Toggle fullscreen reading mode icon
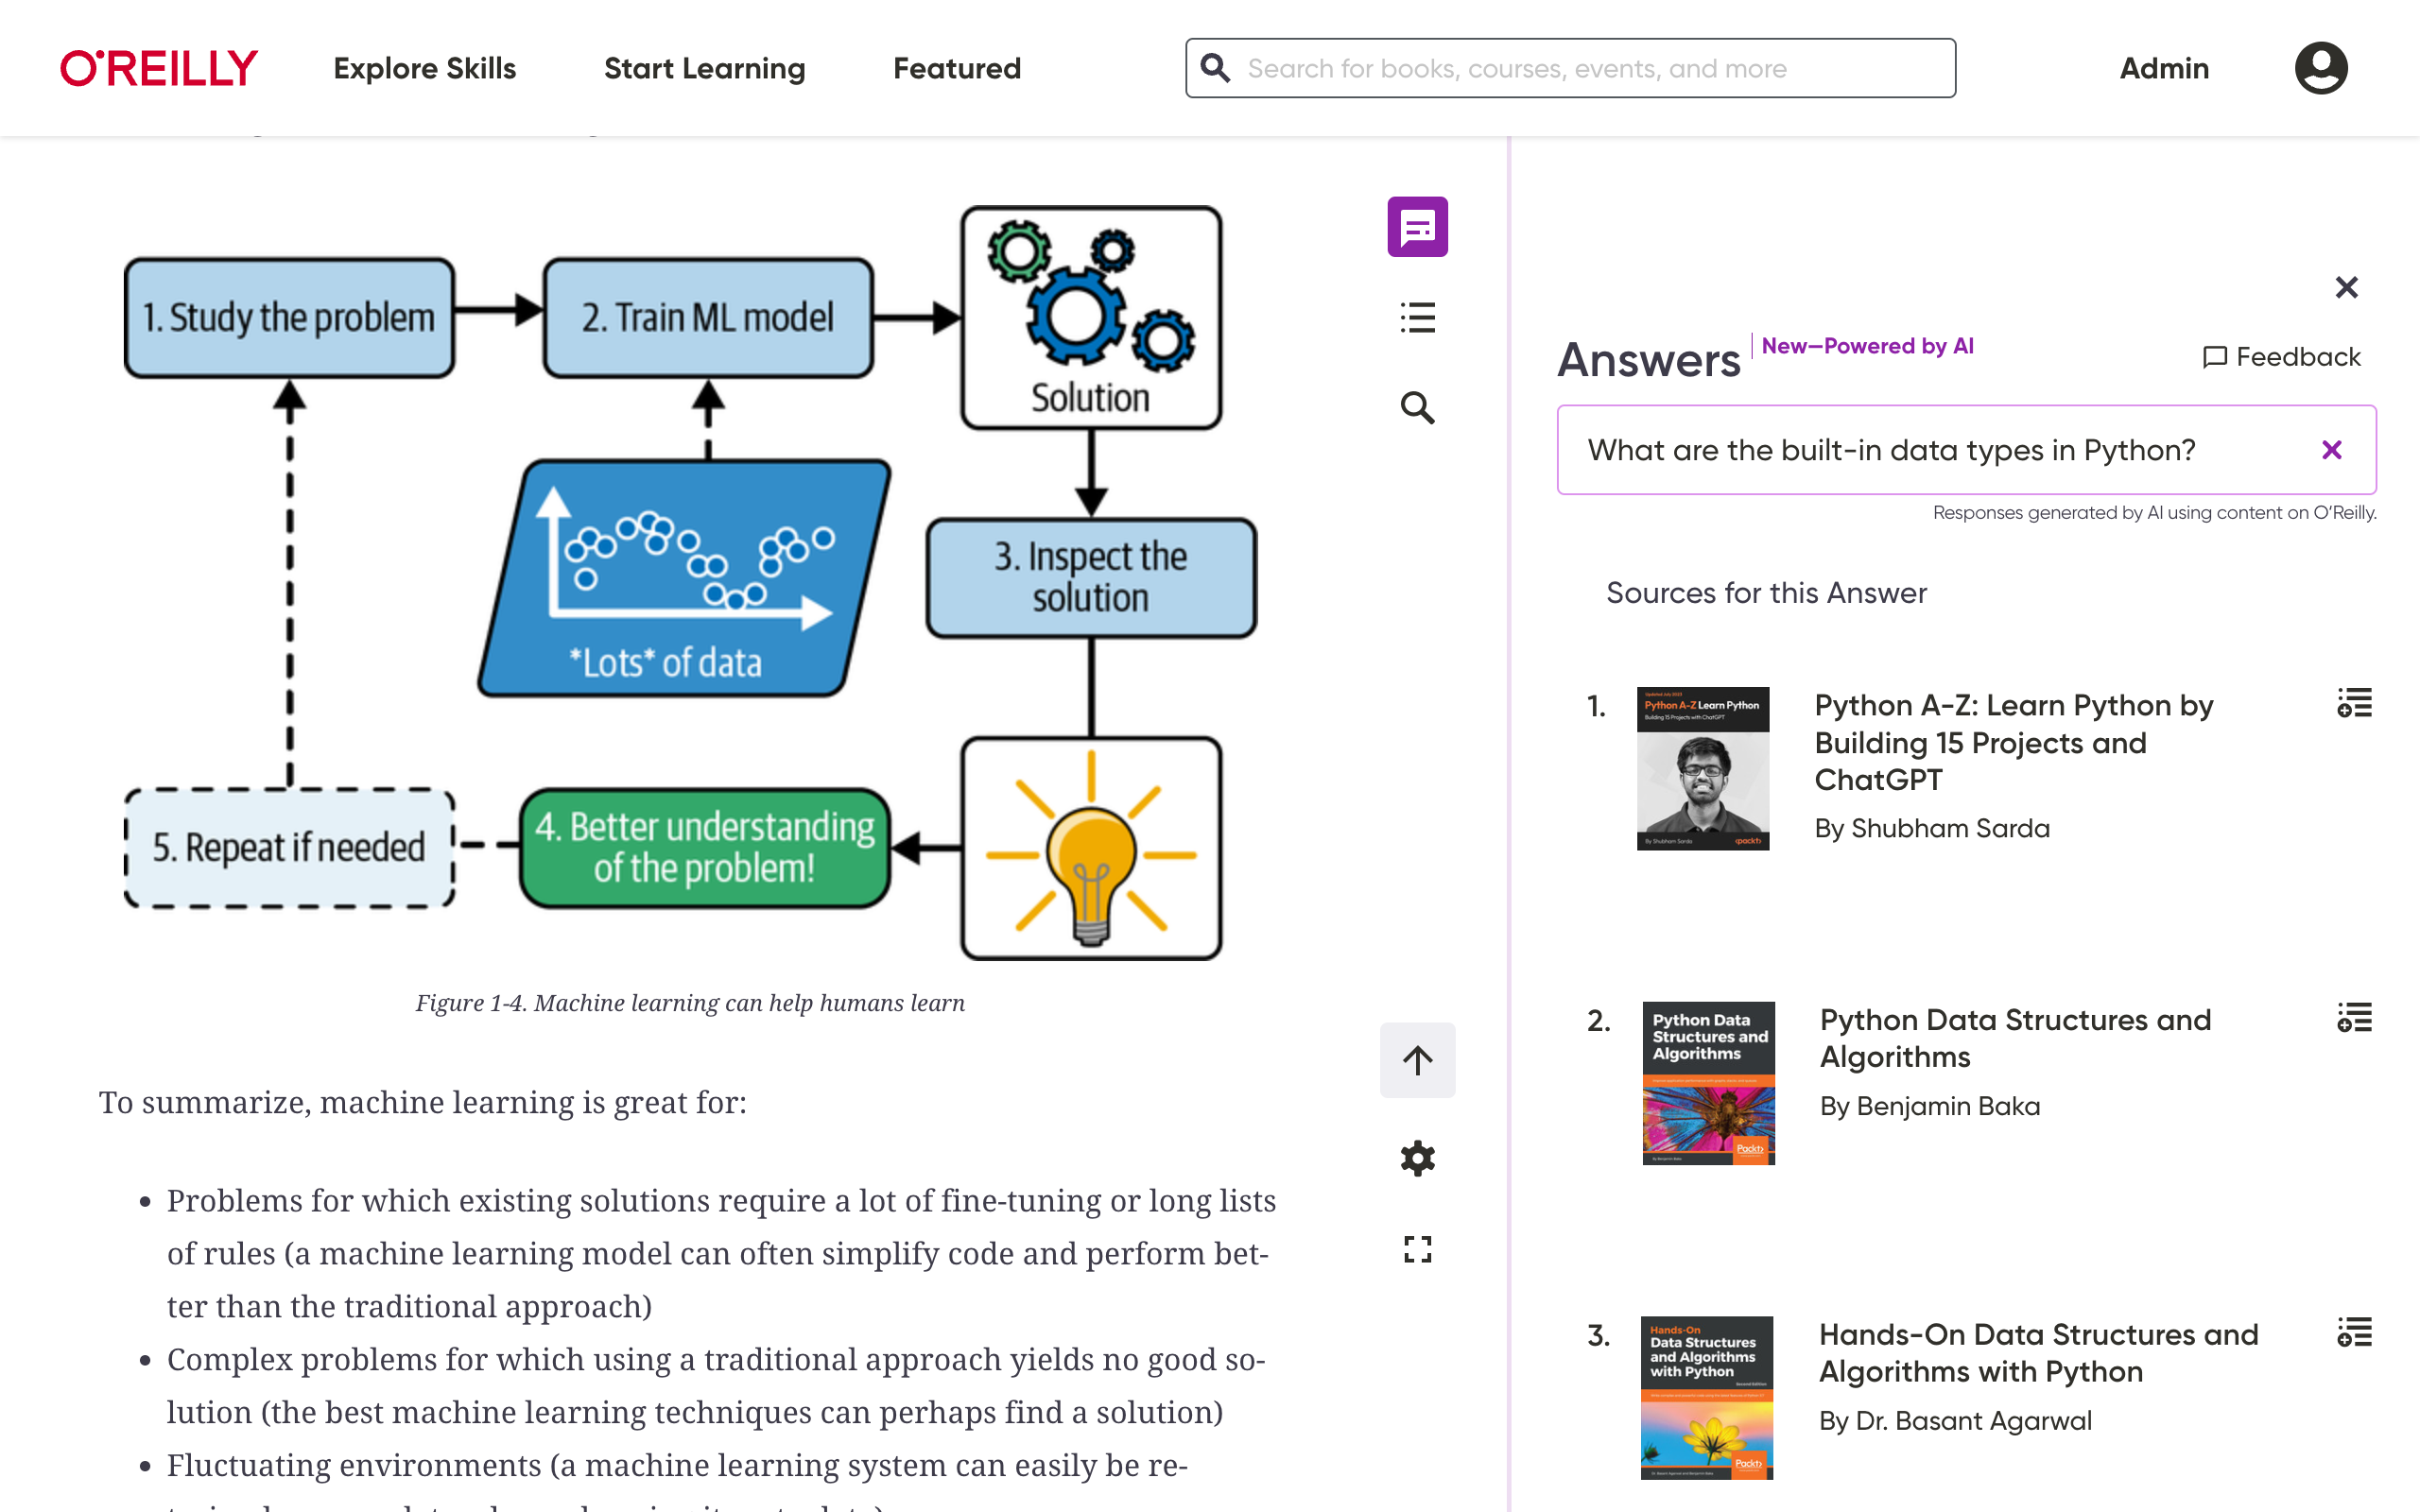This screenshot has width=2420, height=1512. pos(1417,1249)
